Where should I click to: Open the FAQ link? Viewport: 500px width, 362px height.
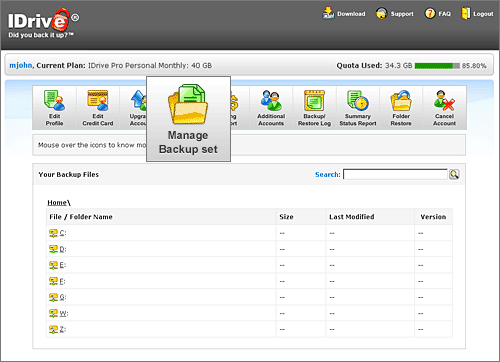coord(444,14)
